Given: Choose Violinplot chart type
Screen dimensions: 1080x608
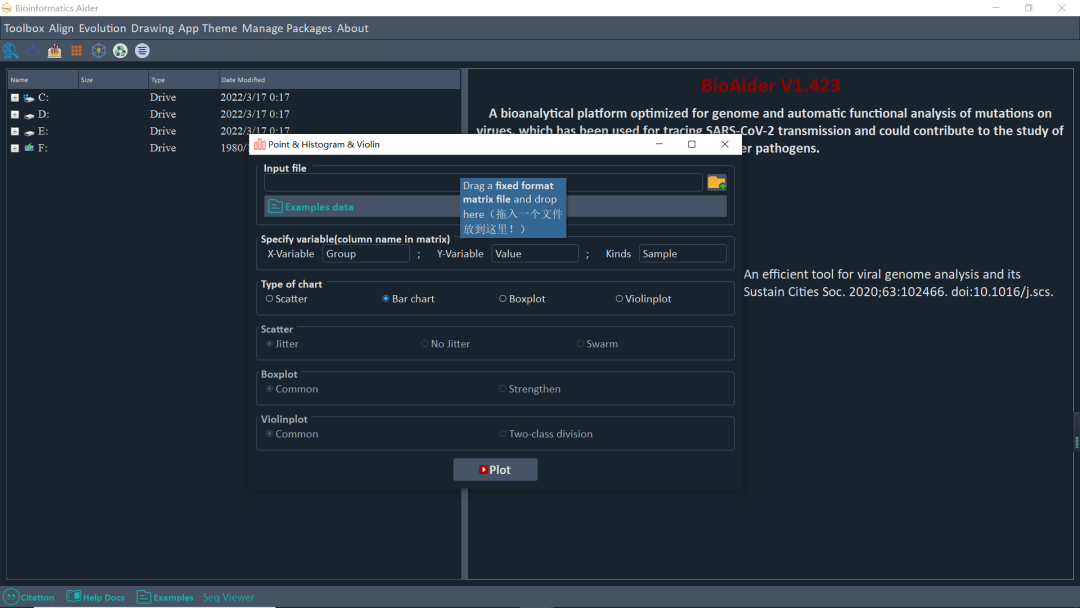Looking at the screenshot, I should tap(643, 299).
